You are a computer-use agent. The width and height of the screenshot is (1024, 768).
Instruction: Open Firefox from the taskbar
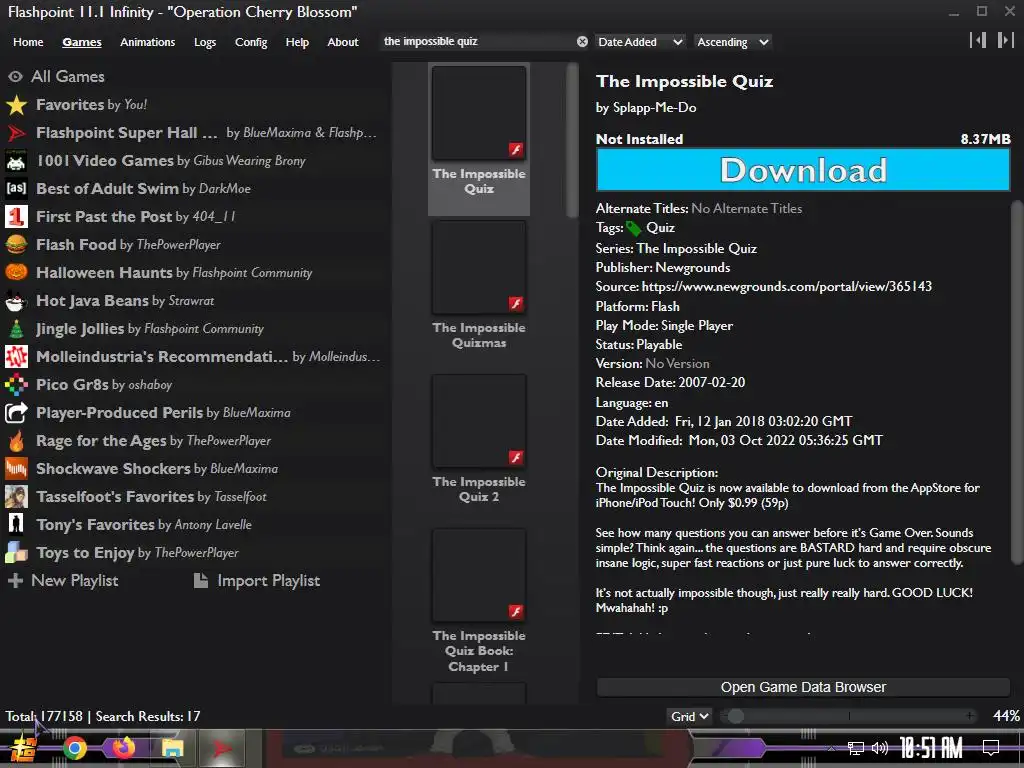click(x=123, y=748)
